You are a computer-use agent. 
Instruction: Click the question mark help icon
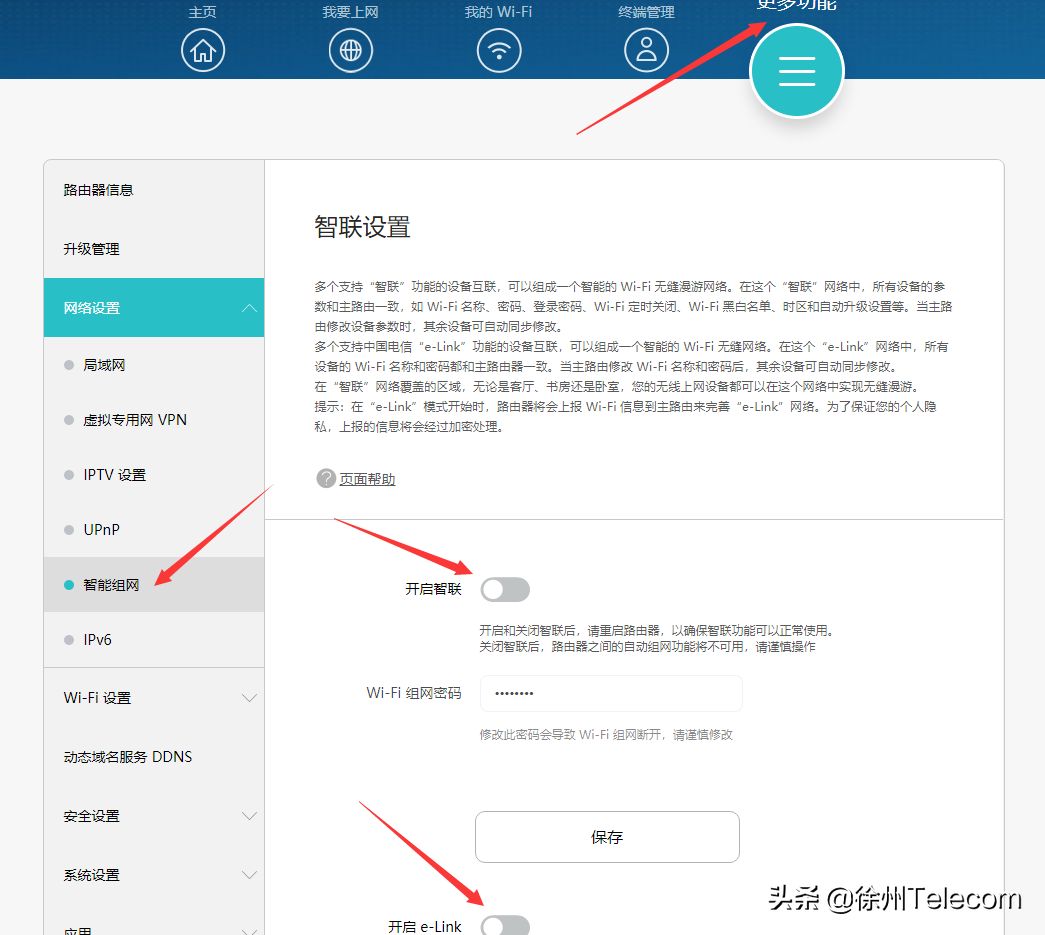click(325, 479)
